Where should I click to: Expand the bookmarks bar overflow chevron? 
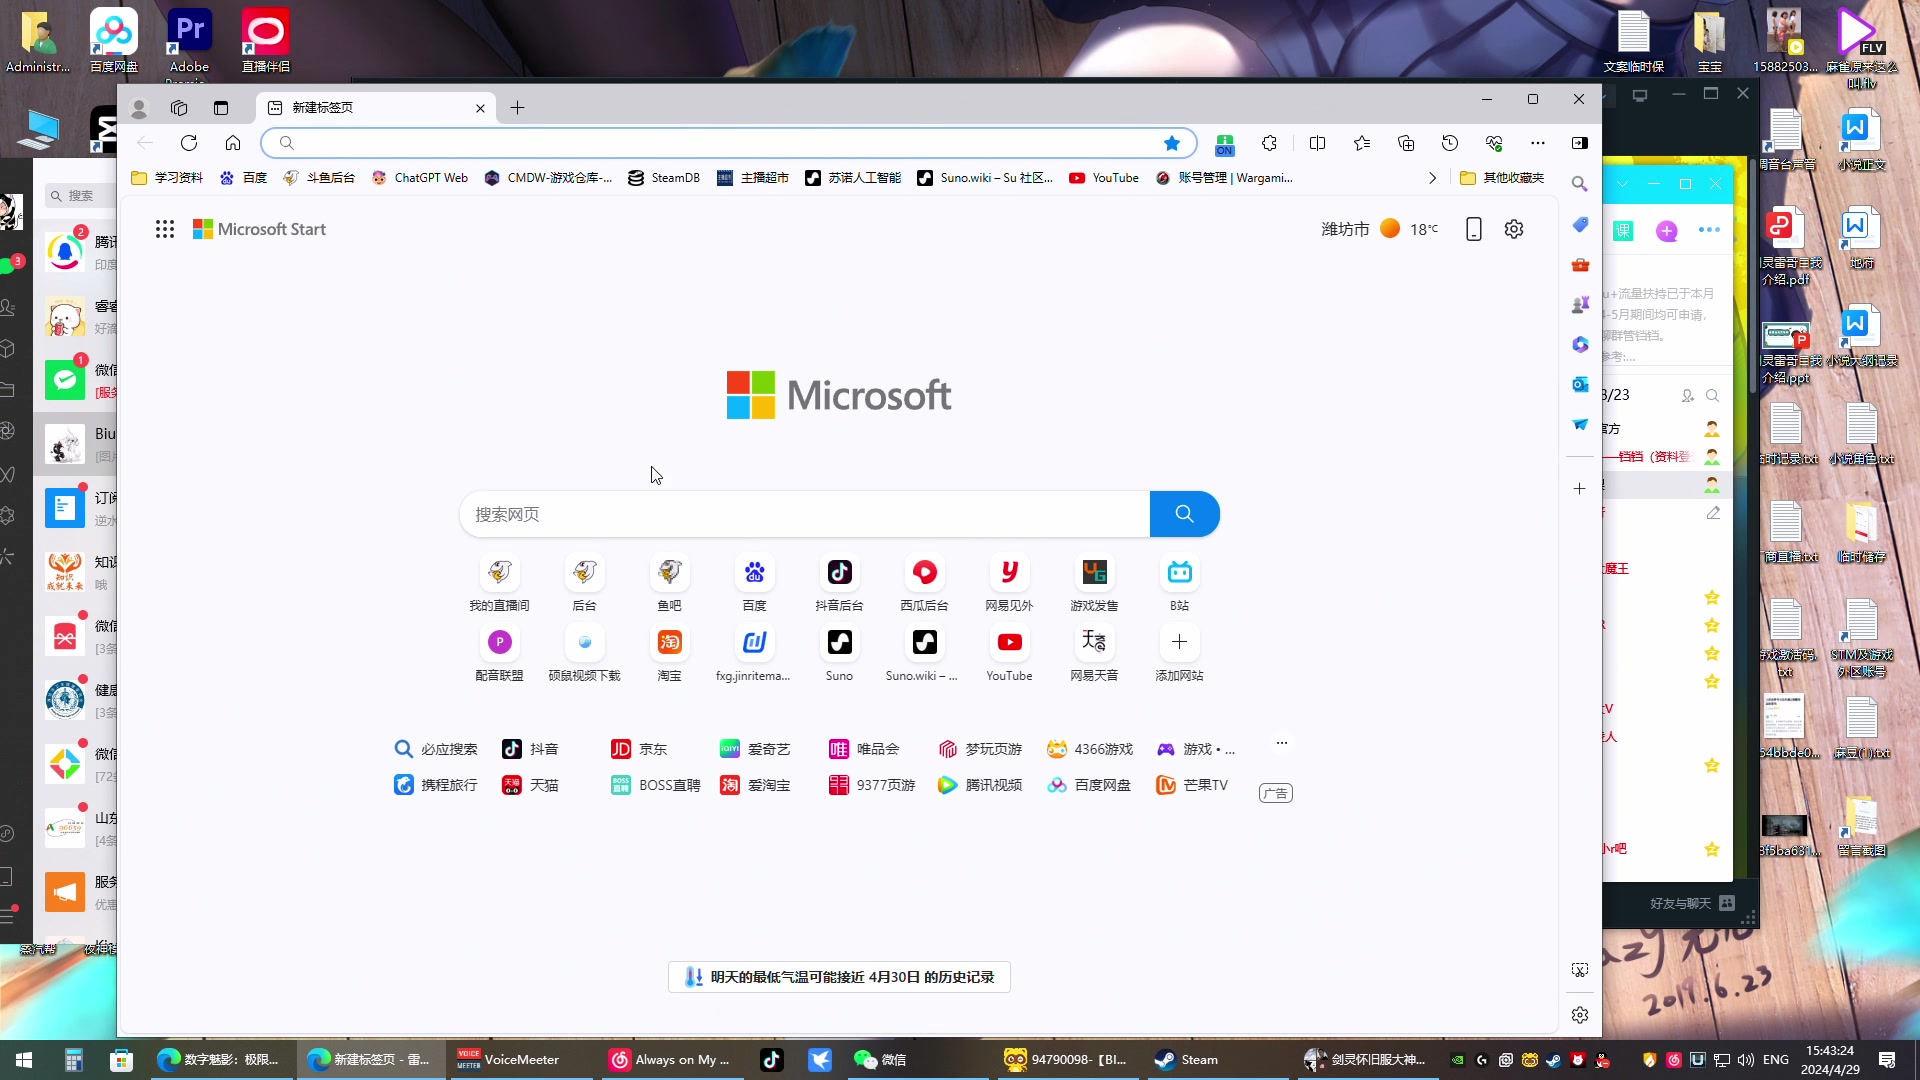[1432, 178]
